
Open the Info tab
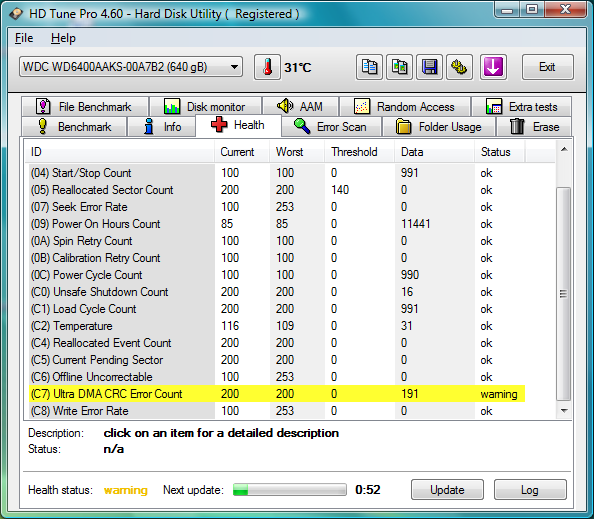[162, 127]
